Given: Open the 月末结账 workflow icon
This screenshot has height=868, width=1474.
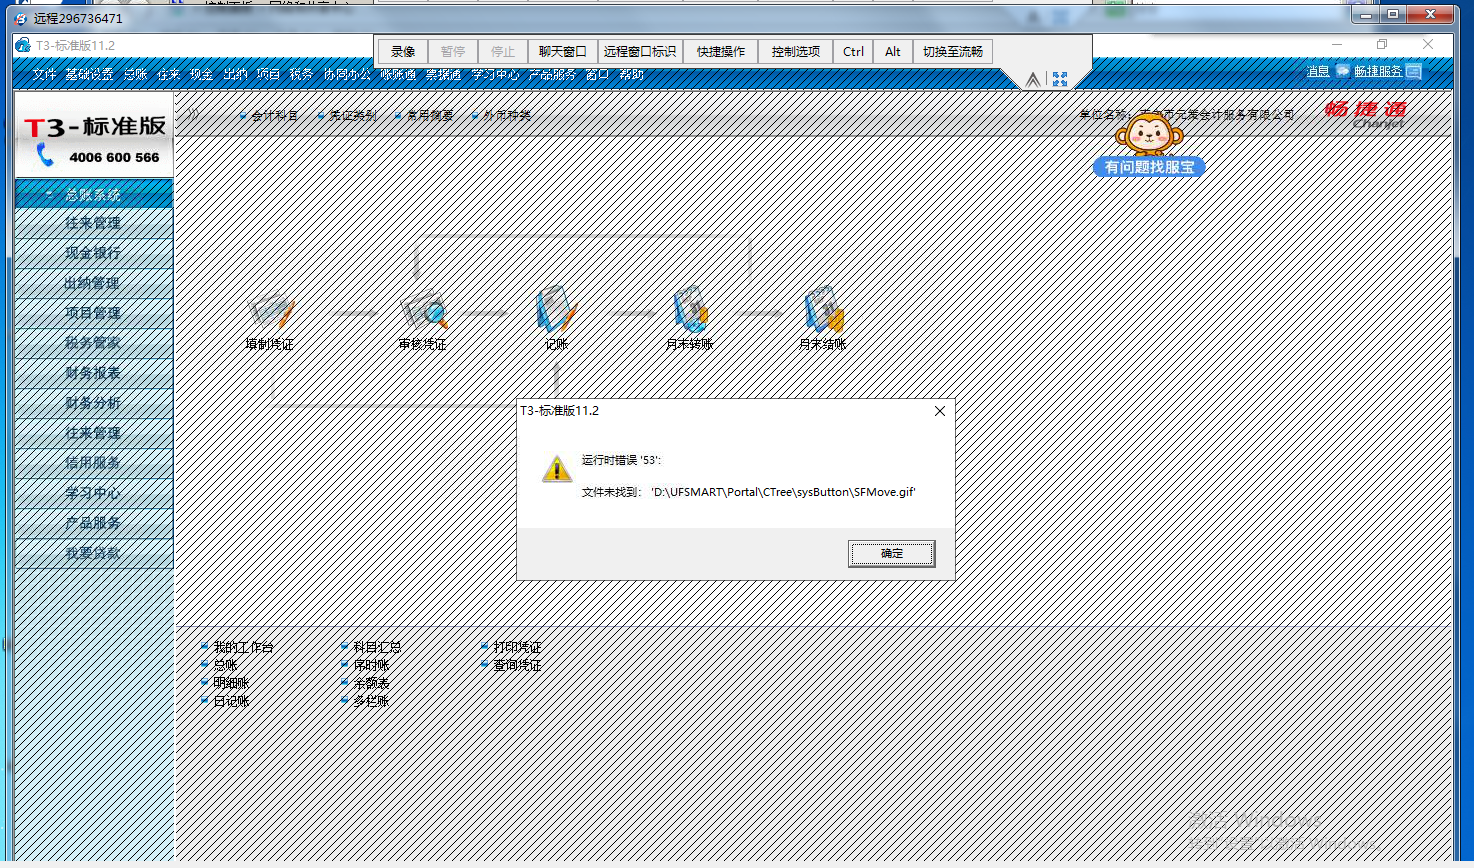Looking at the screenshot, I should pyautogui.click(x=823, y=309).
